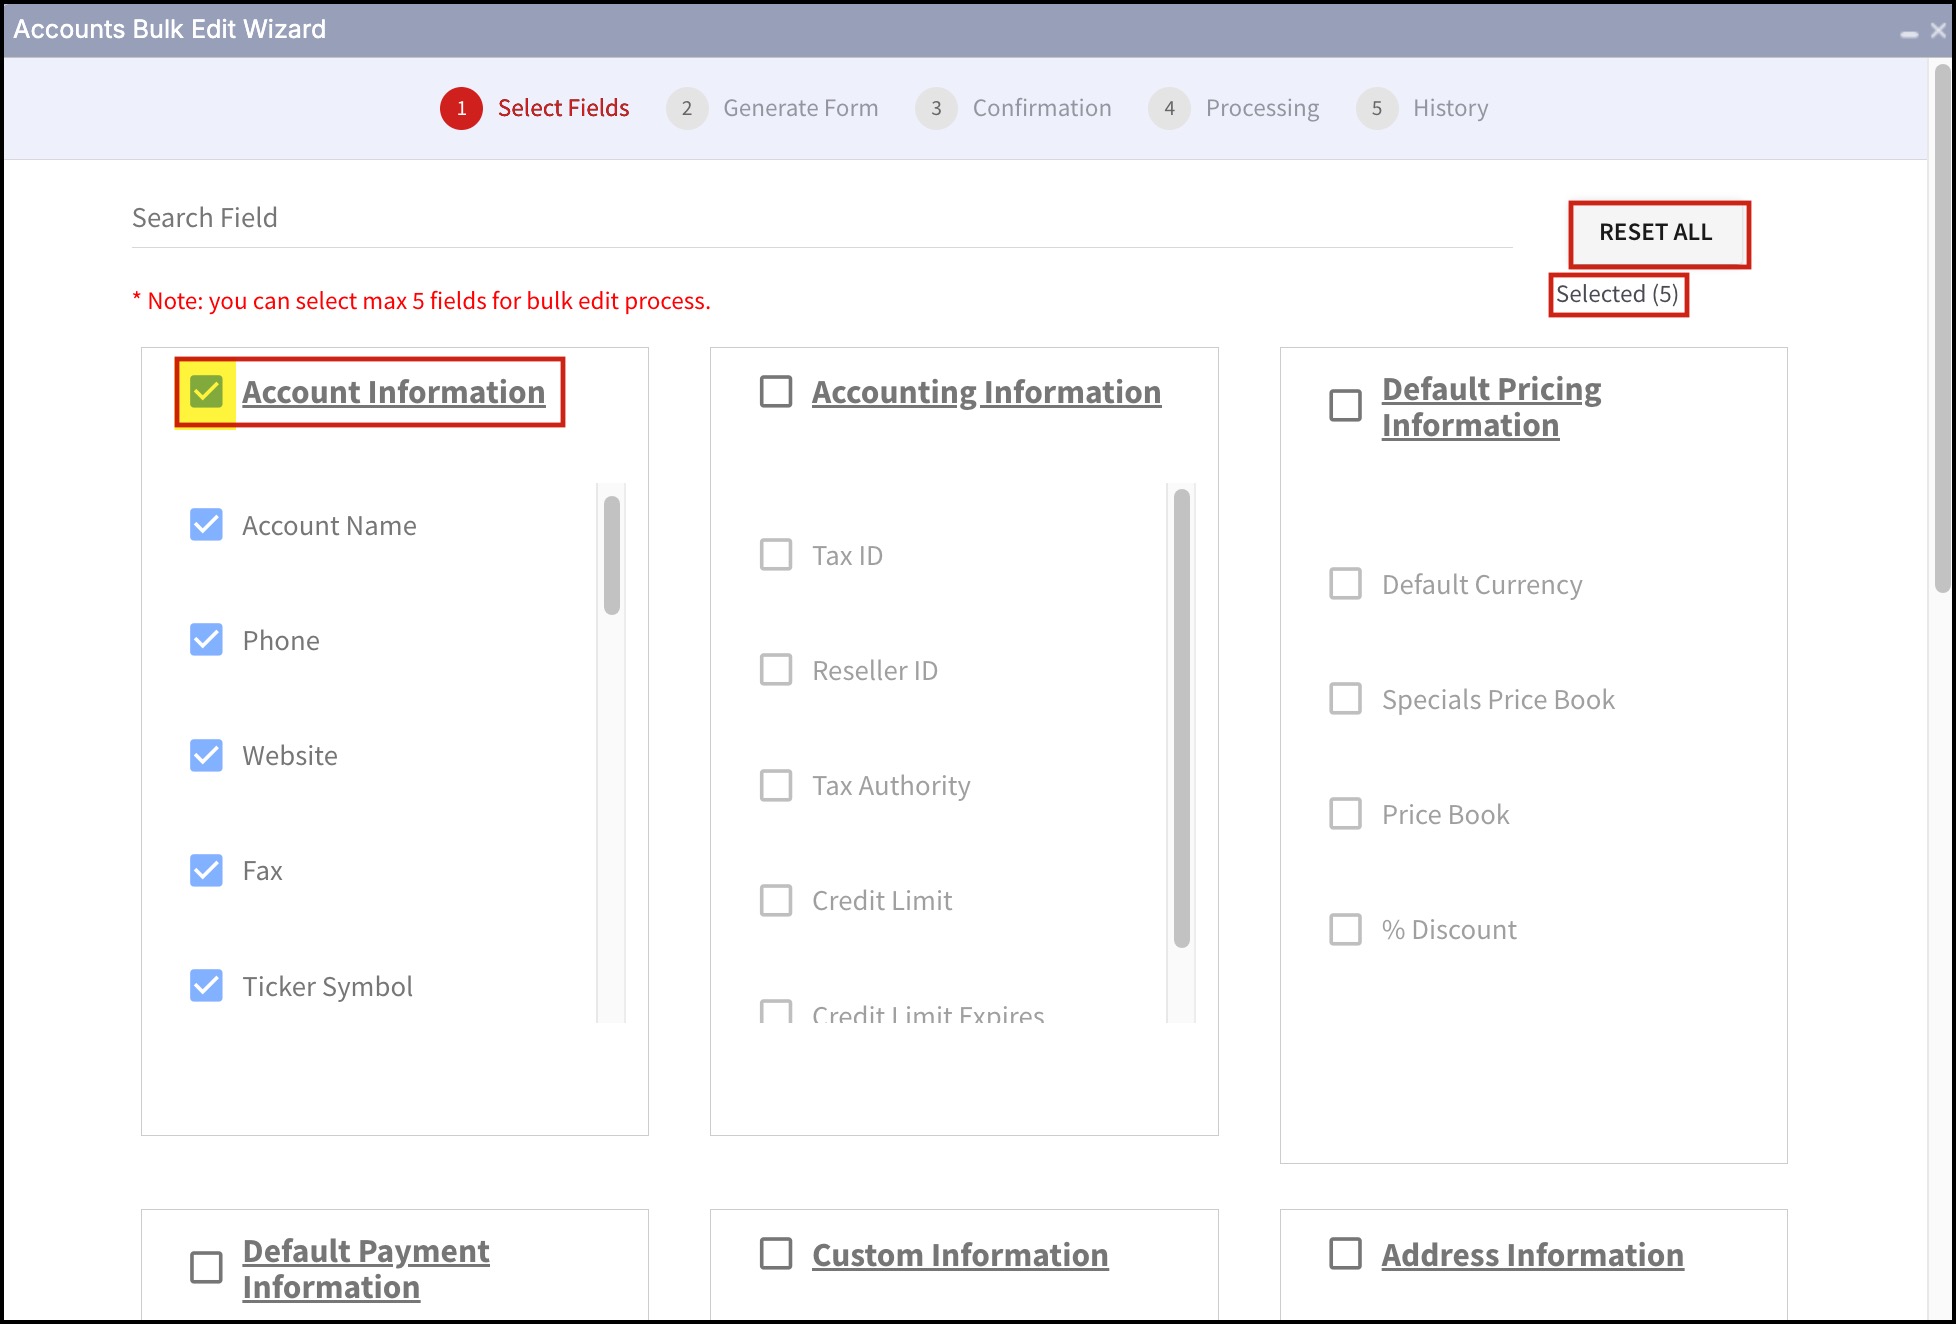
Task: Click the Account Information list scrollbar
Action: pyautogui.click(x=612, y=556)
